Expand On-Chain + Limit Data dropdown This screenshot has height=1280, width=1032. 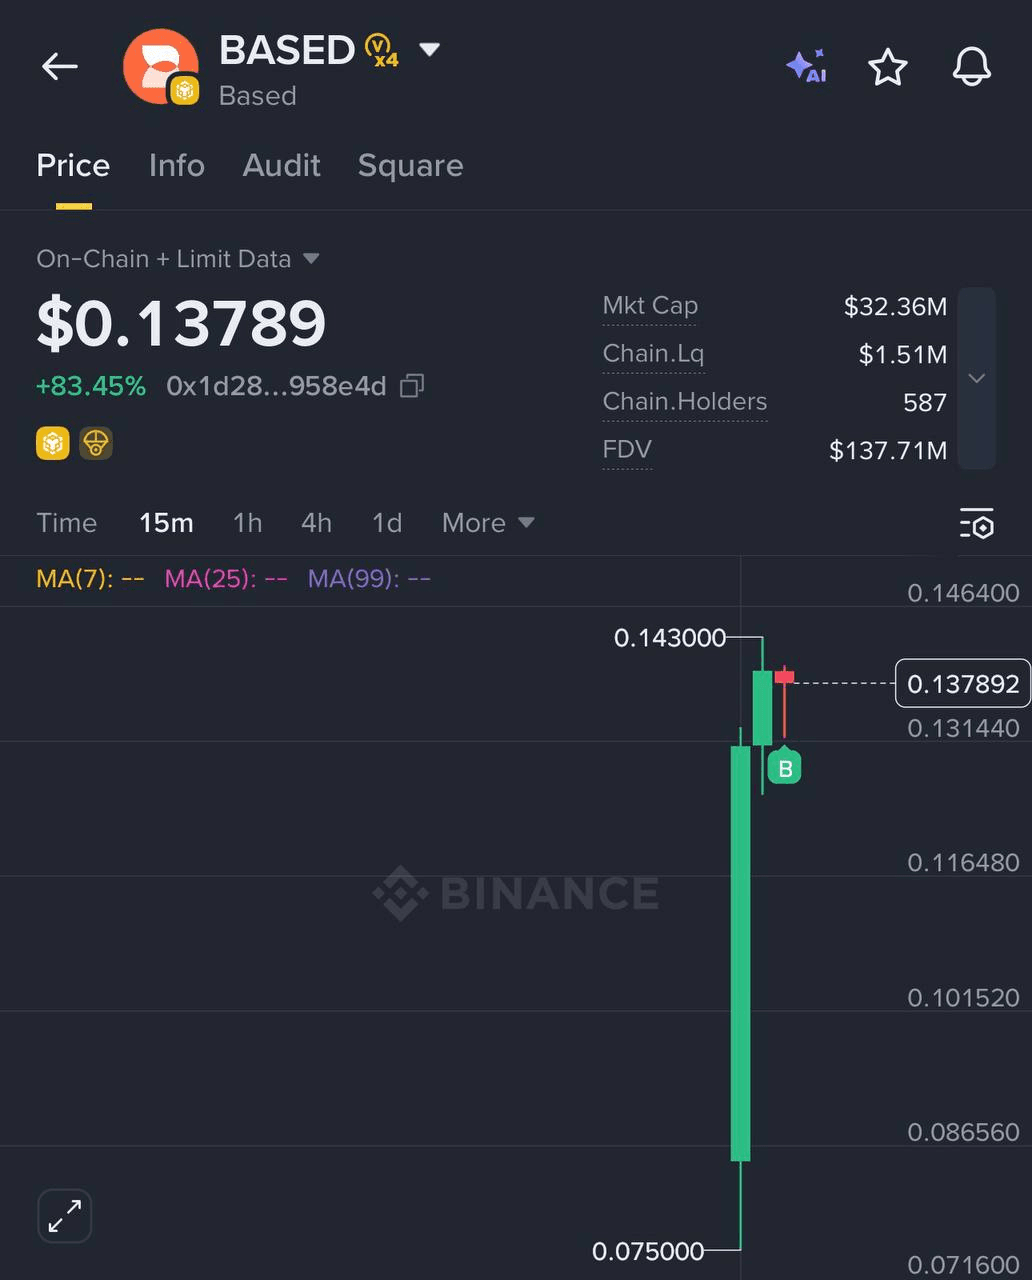(311, 259)
